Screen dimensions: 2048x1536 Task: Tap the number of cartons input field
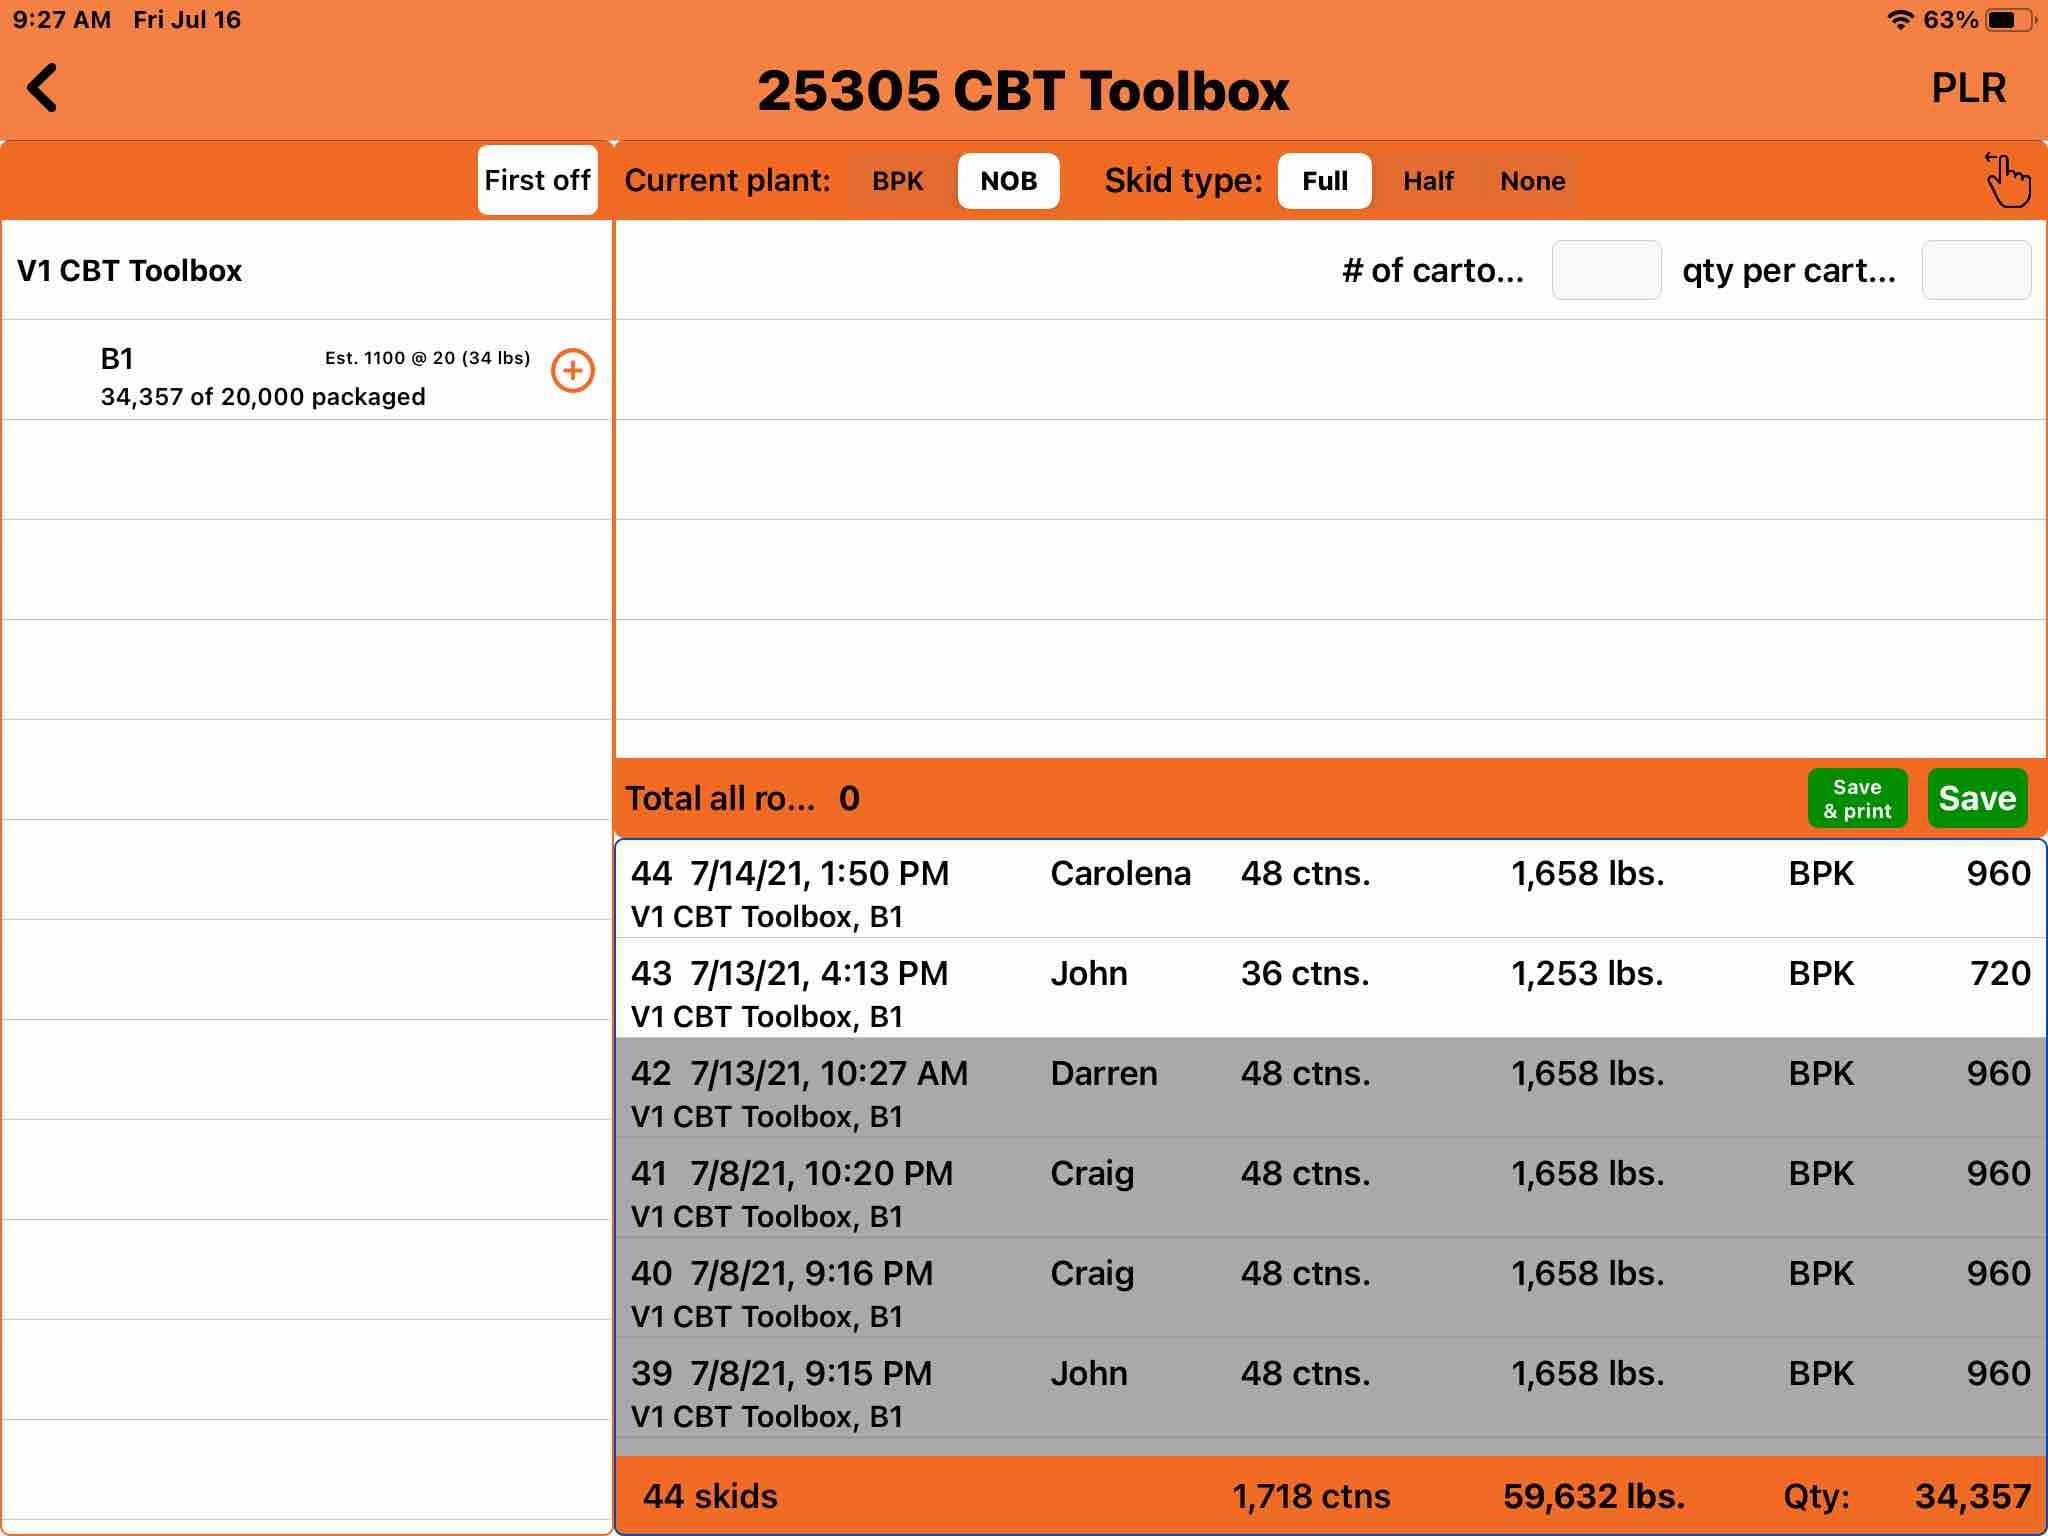click(1606, 270)
